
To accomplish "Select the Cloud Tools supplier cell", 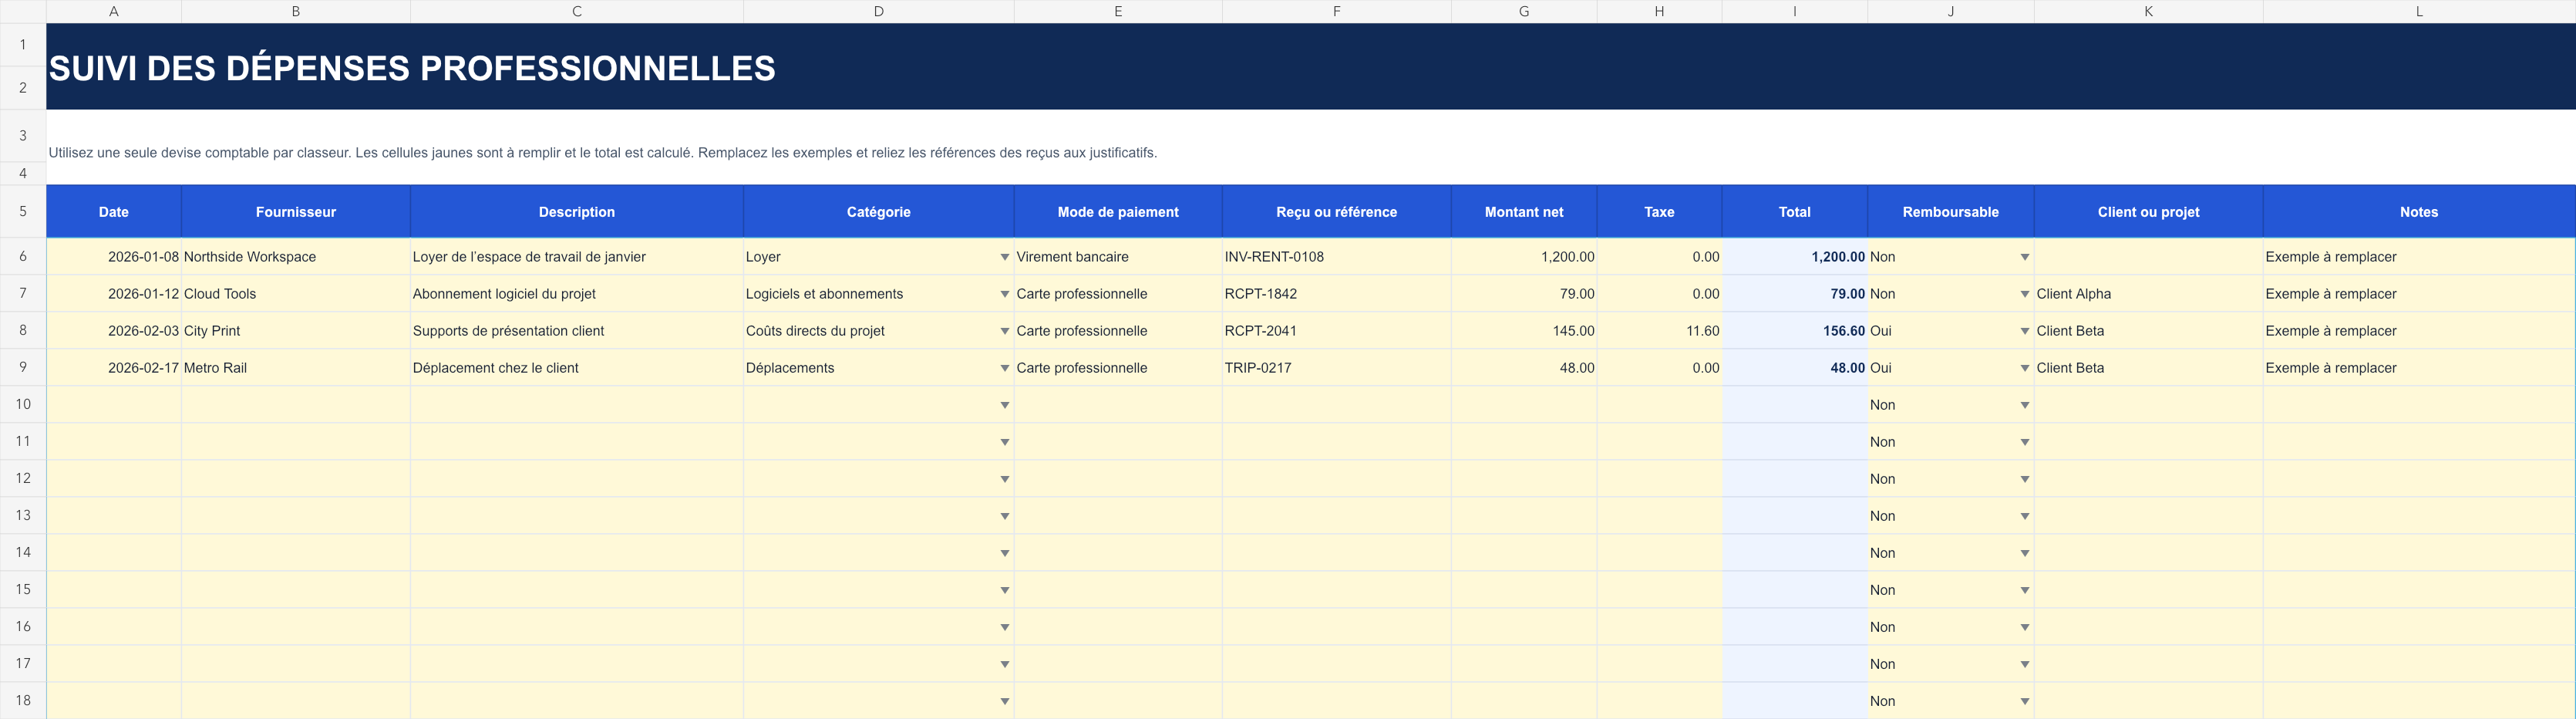I will coord(296,294).
